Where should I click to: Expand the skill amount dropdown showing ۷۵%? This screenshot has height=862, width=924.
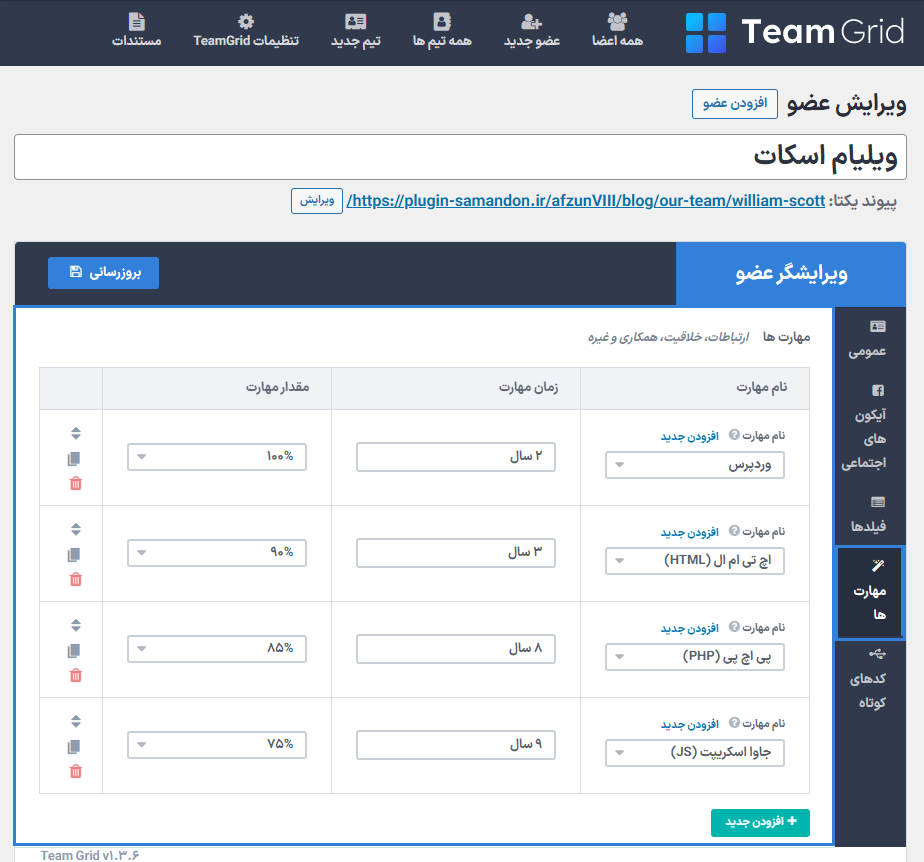(217, 745)
